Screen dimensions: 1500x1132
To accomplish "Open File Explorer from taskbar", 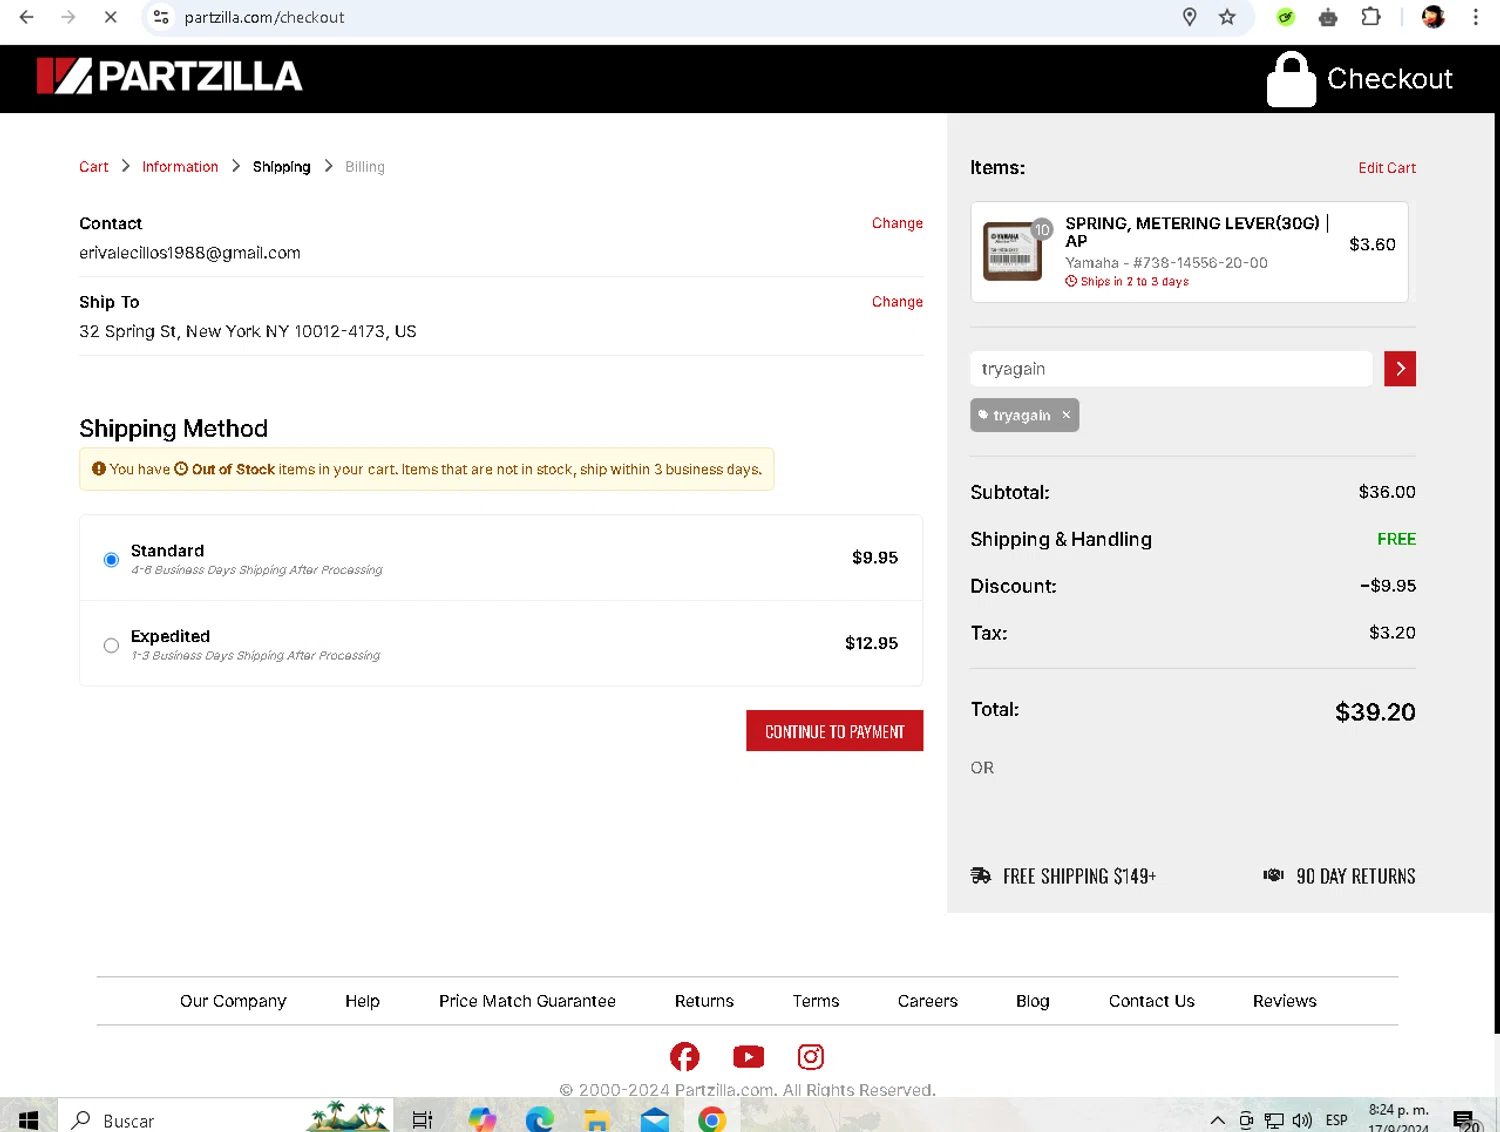I will pos(597,1120).
